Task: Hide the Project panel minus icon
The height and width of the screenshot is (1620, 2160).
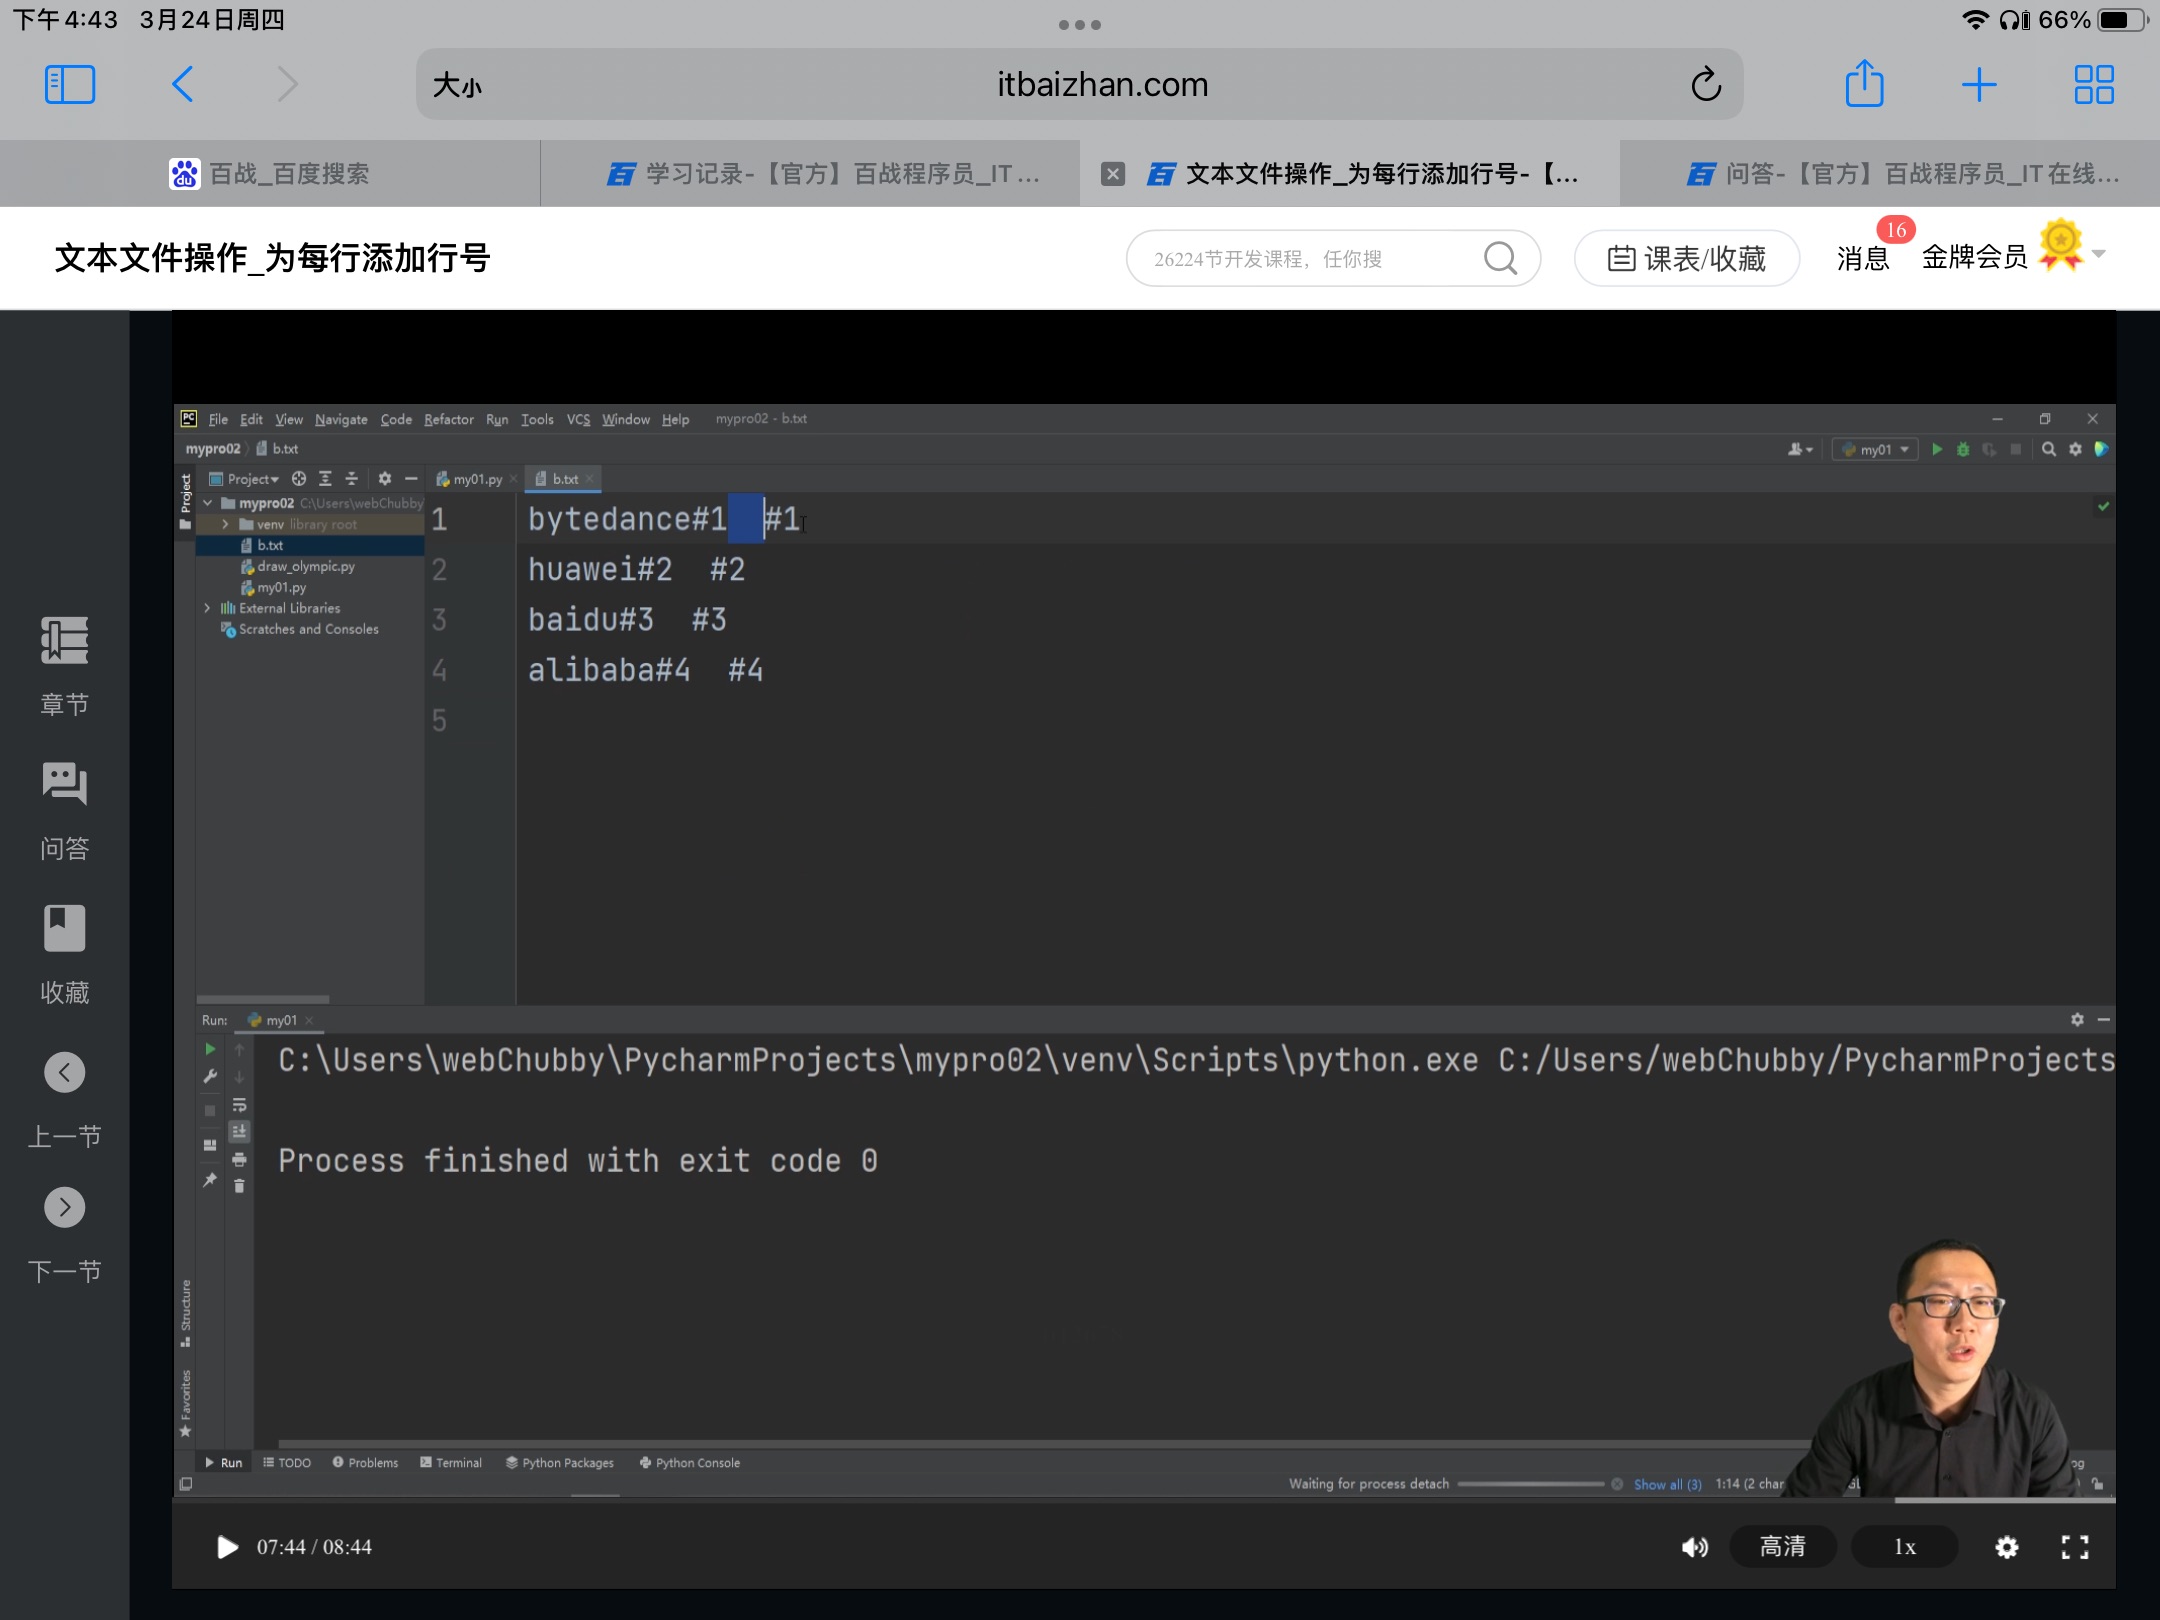Action: (x=411, y=479)
